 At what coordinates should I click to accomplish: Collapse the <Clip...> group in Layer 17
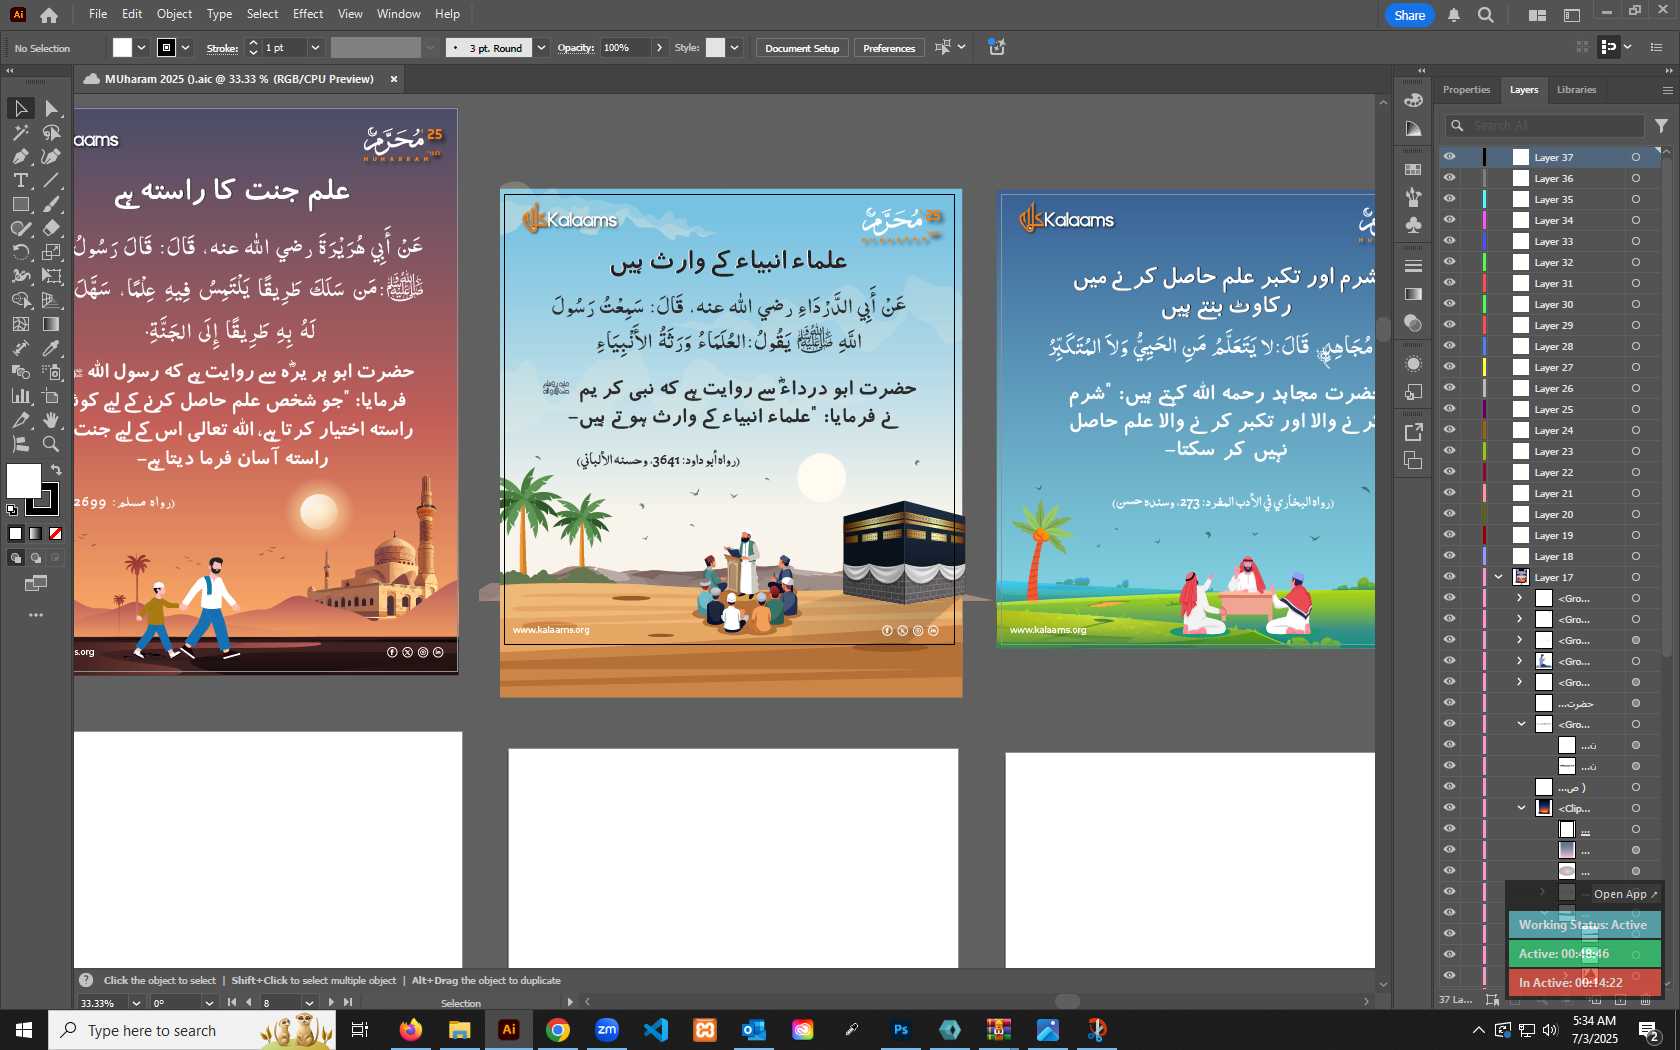pyautogui.click(x=1522, y=808)
